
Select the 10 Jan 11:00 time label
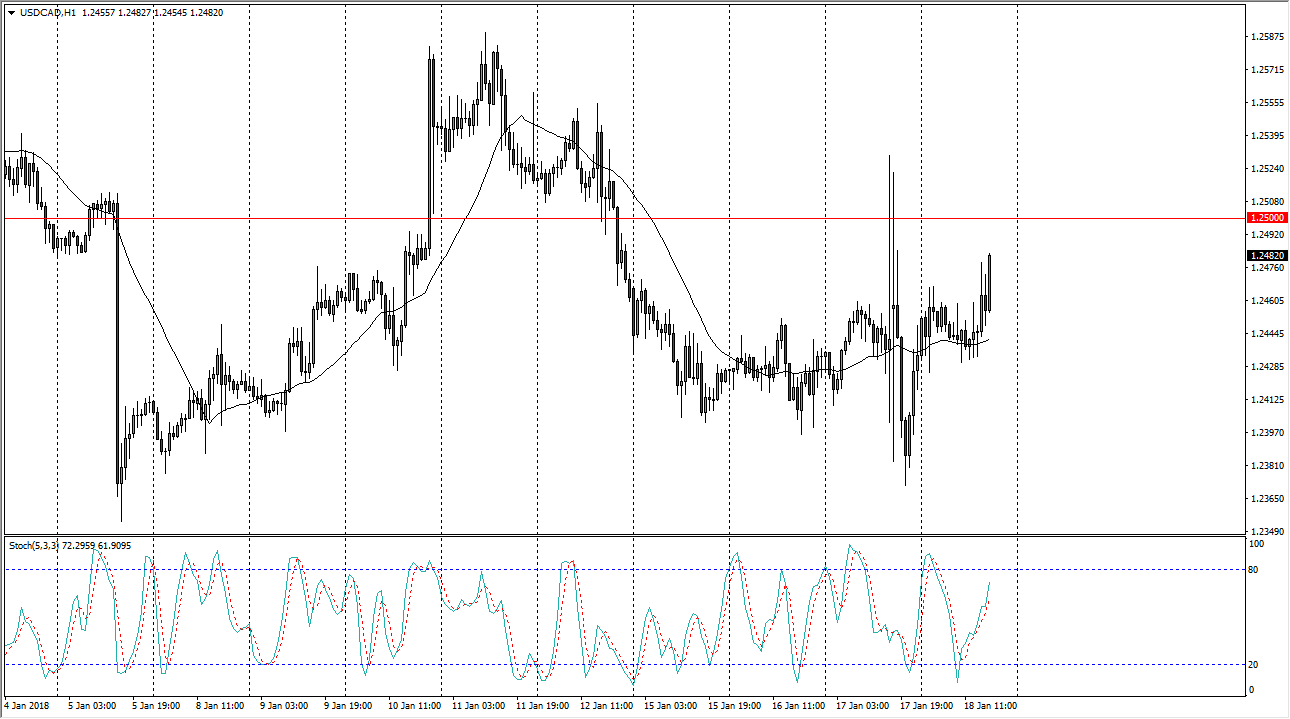(x=412, y=705)
